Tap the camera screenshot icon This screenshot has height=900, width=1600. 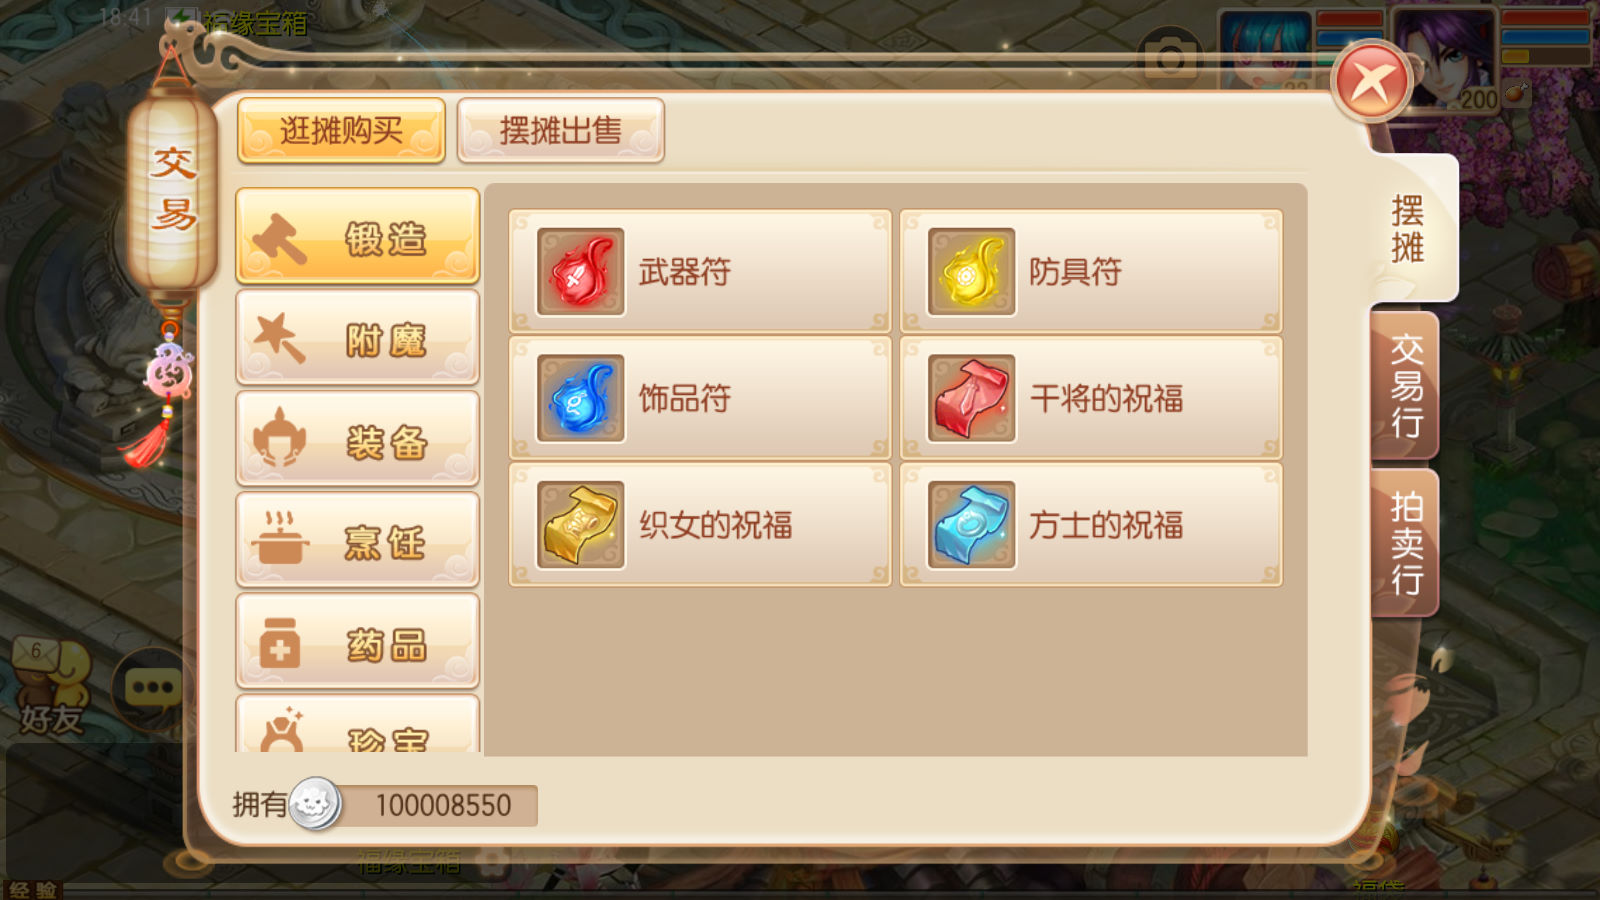(1170, 58)
